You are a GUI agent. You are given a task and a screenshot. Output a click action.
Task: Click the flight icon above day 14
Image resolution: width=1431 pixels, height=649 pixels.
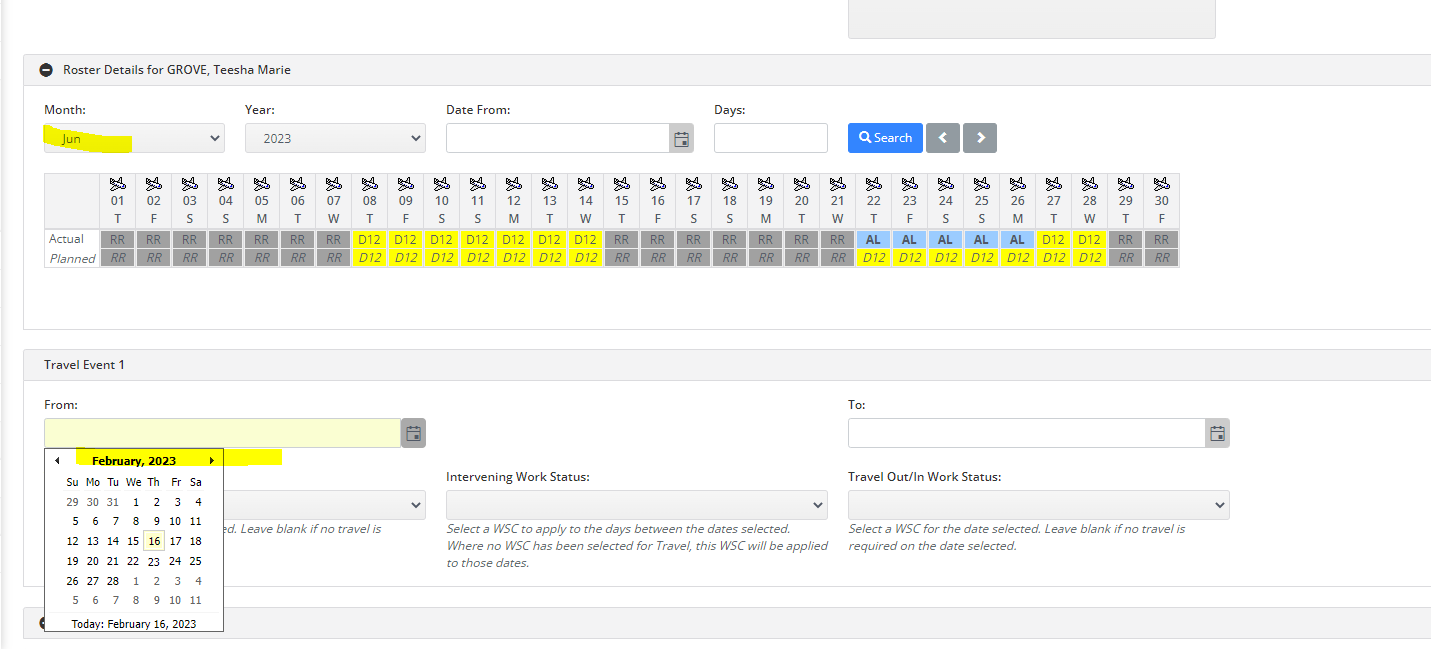point(586,184)
